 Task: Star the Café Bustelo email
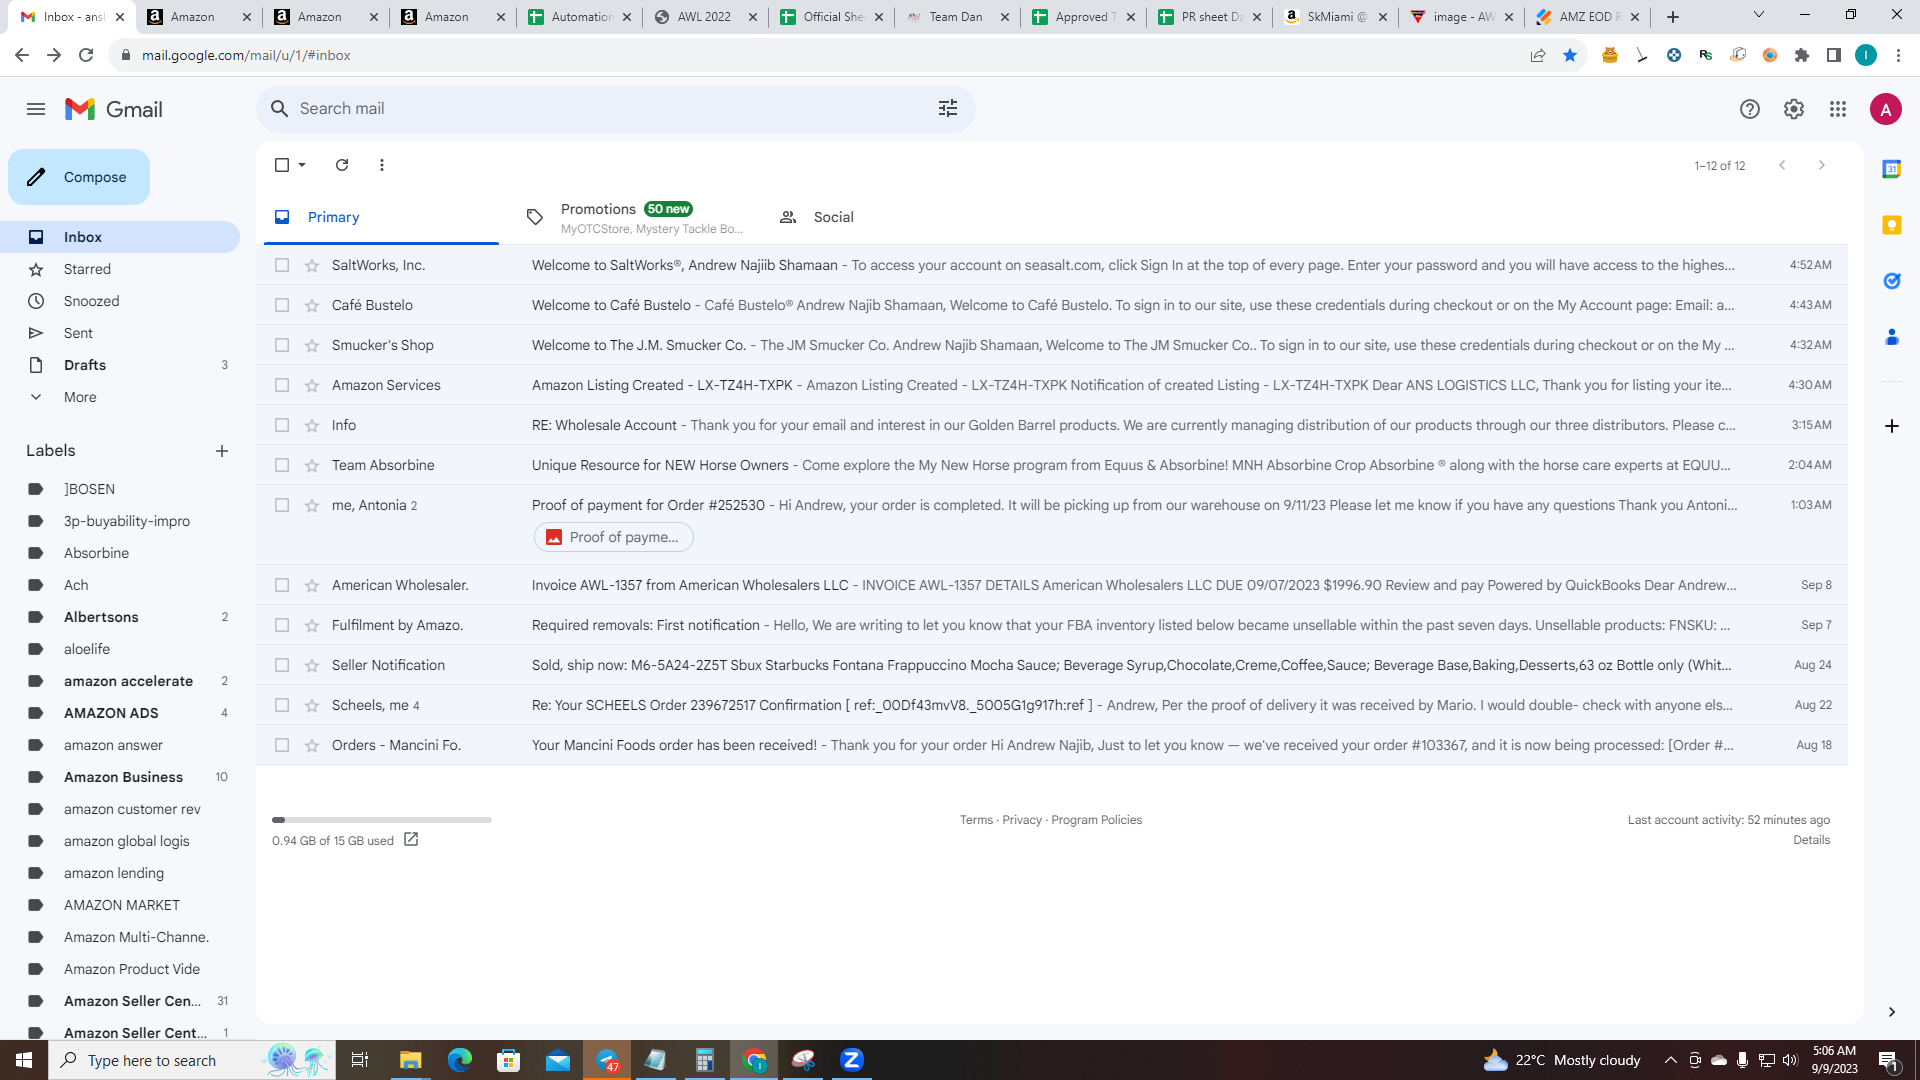[312, 305]
